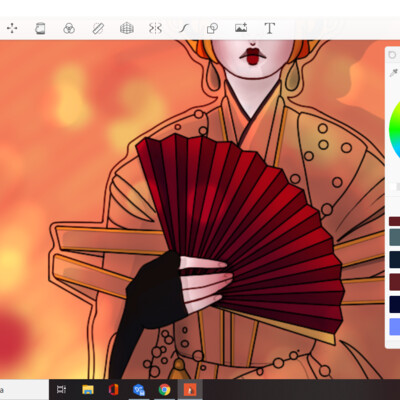400x400 pixels.
Task: Select the Transform move tool
Action: (x=12, y=28)
